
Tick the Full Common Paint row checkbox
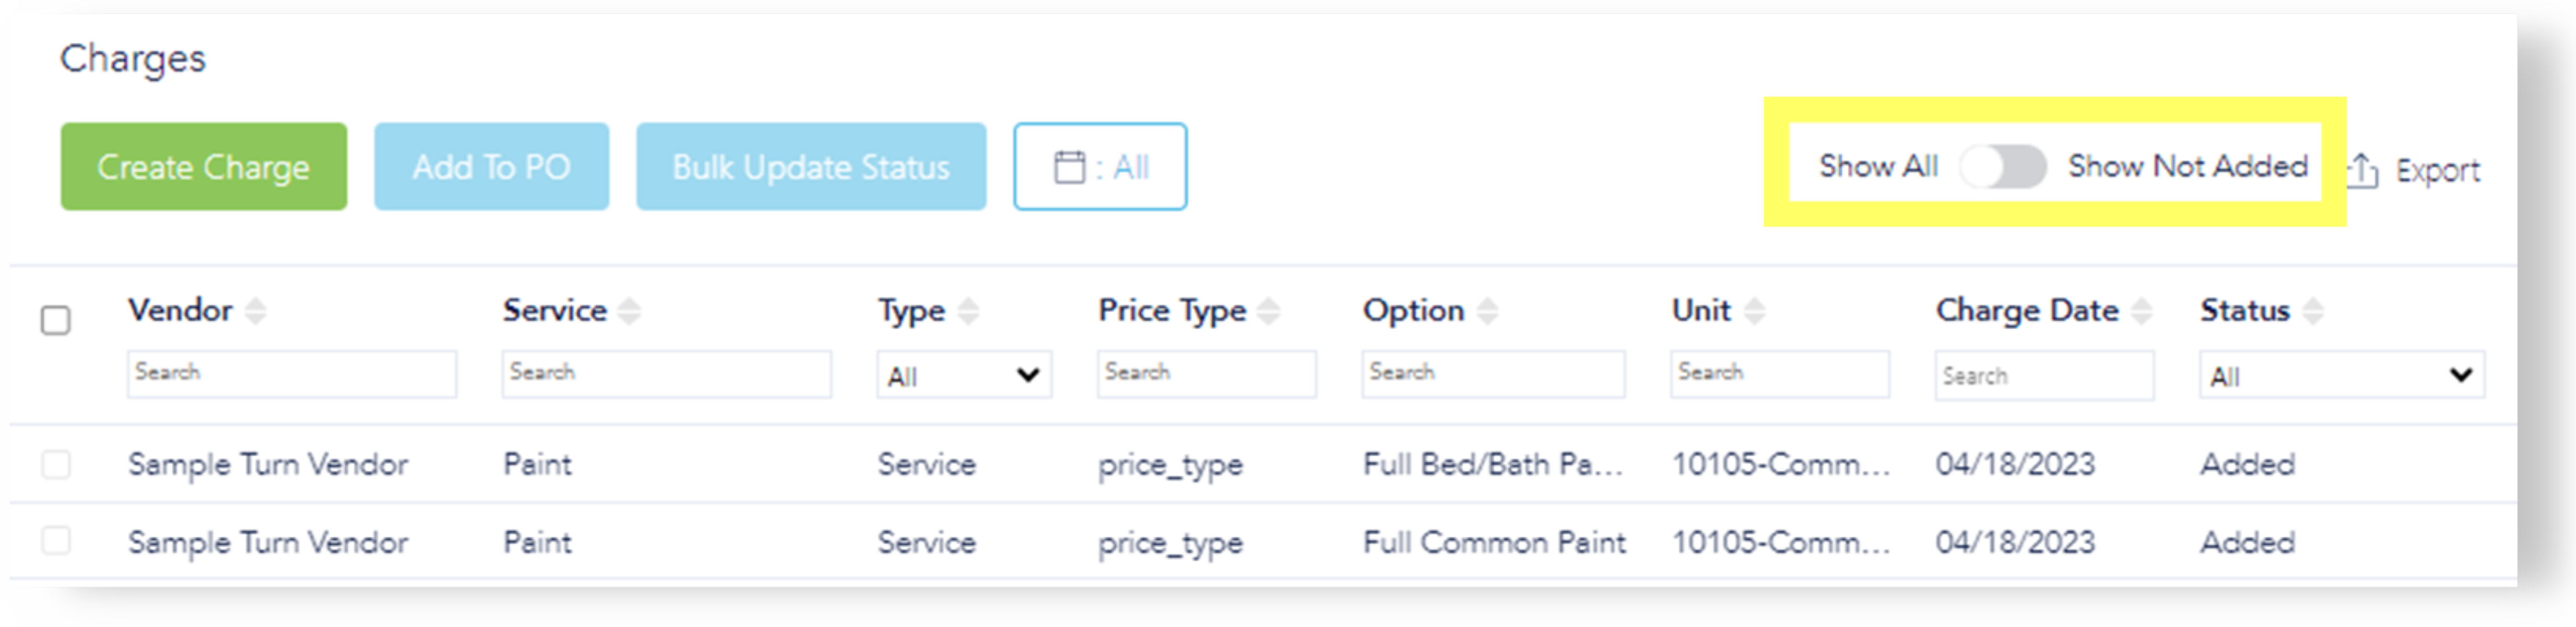click(x=56, y=541)
